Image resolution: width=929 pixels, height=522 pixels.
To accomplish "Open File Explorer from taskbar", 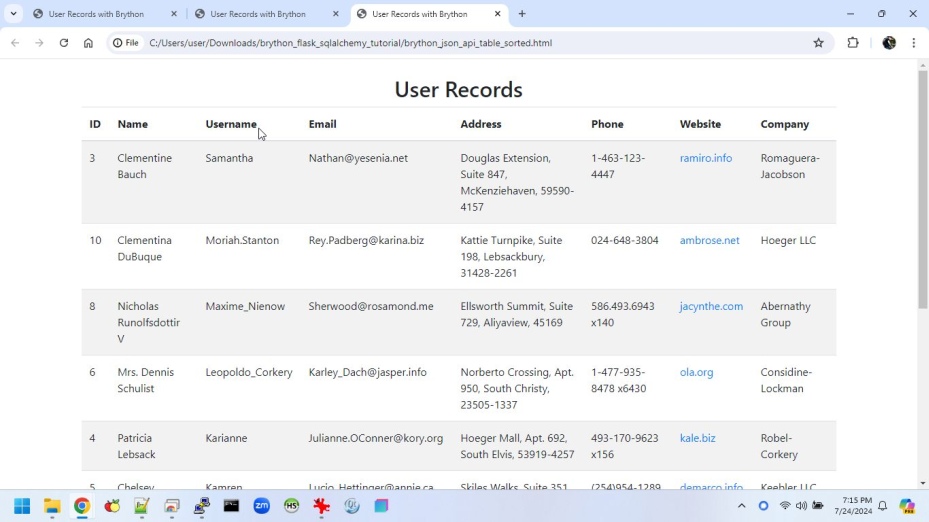I will (x=52, y=506).
